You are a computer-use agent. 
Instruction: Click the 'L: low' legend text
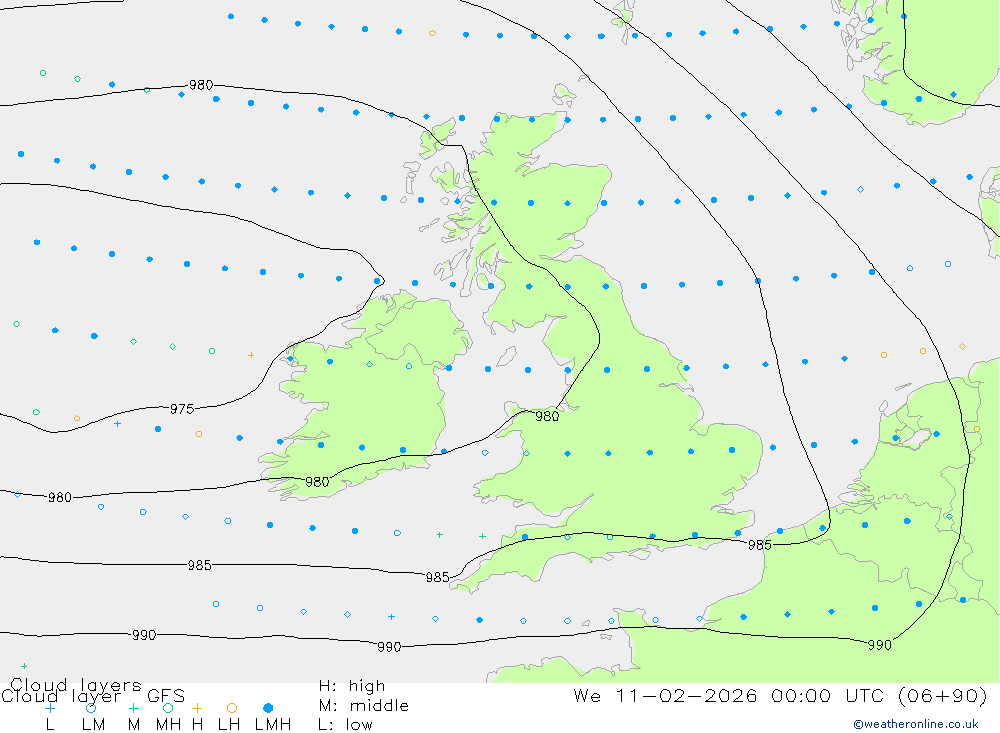(x=345, y=725)
